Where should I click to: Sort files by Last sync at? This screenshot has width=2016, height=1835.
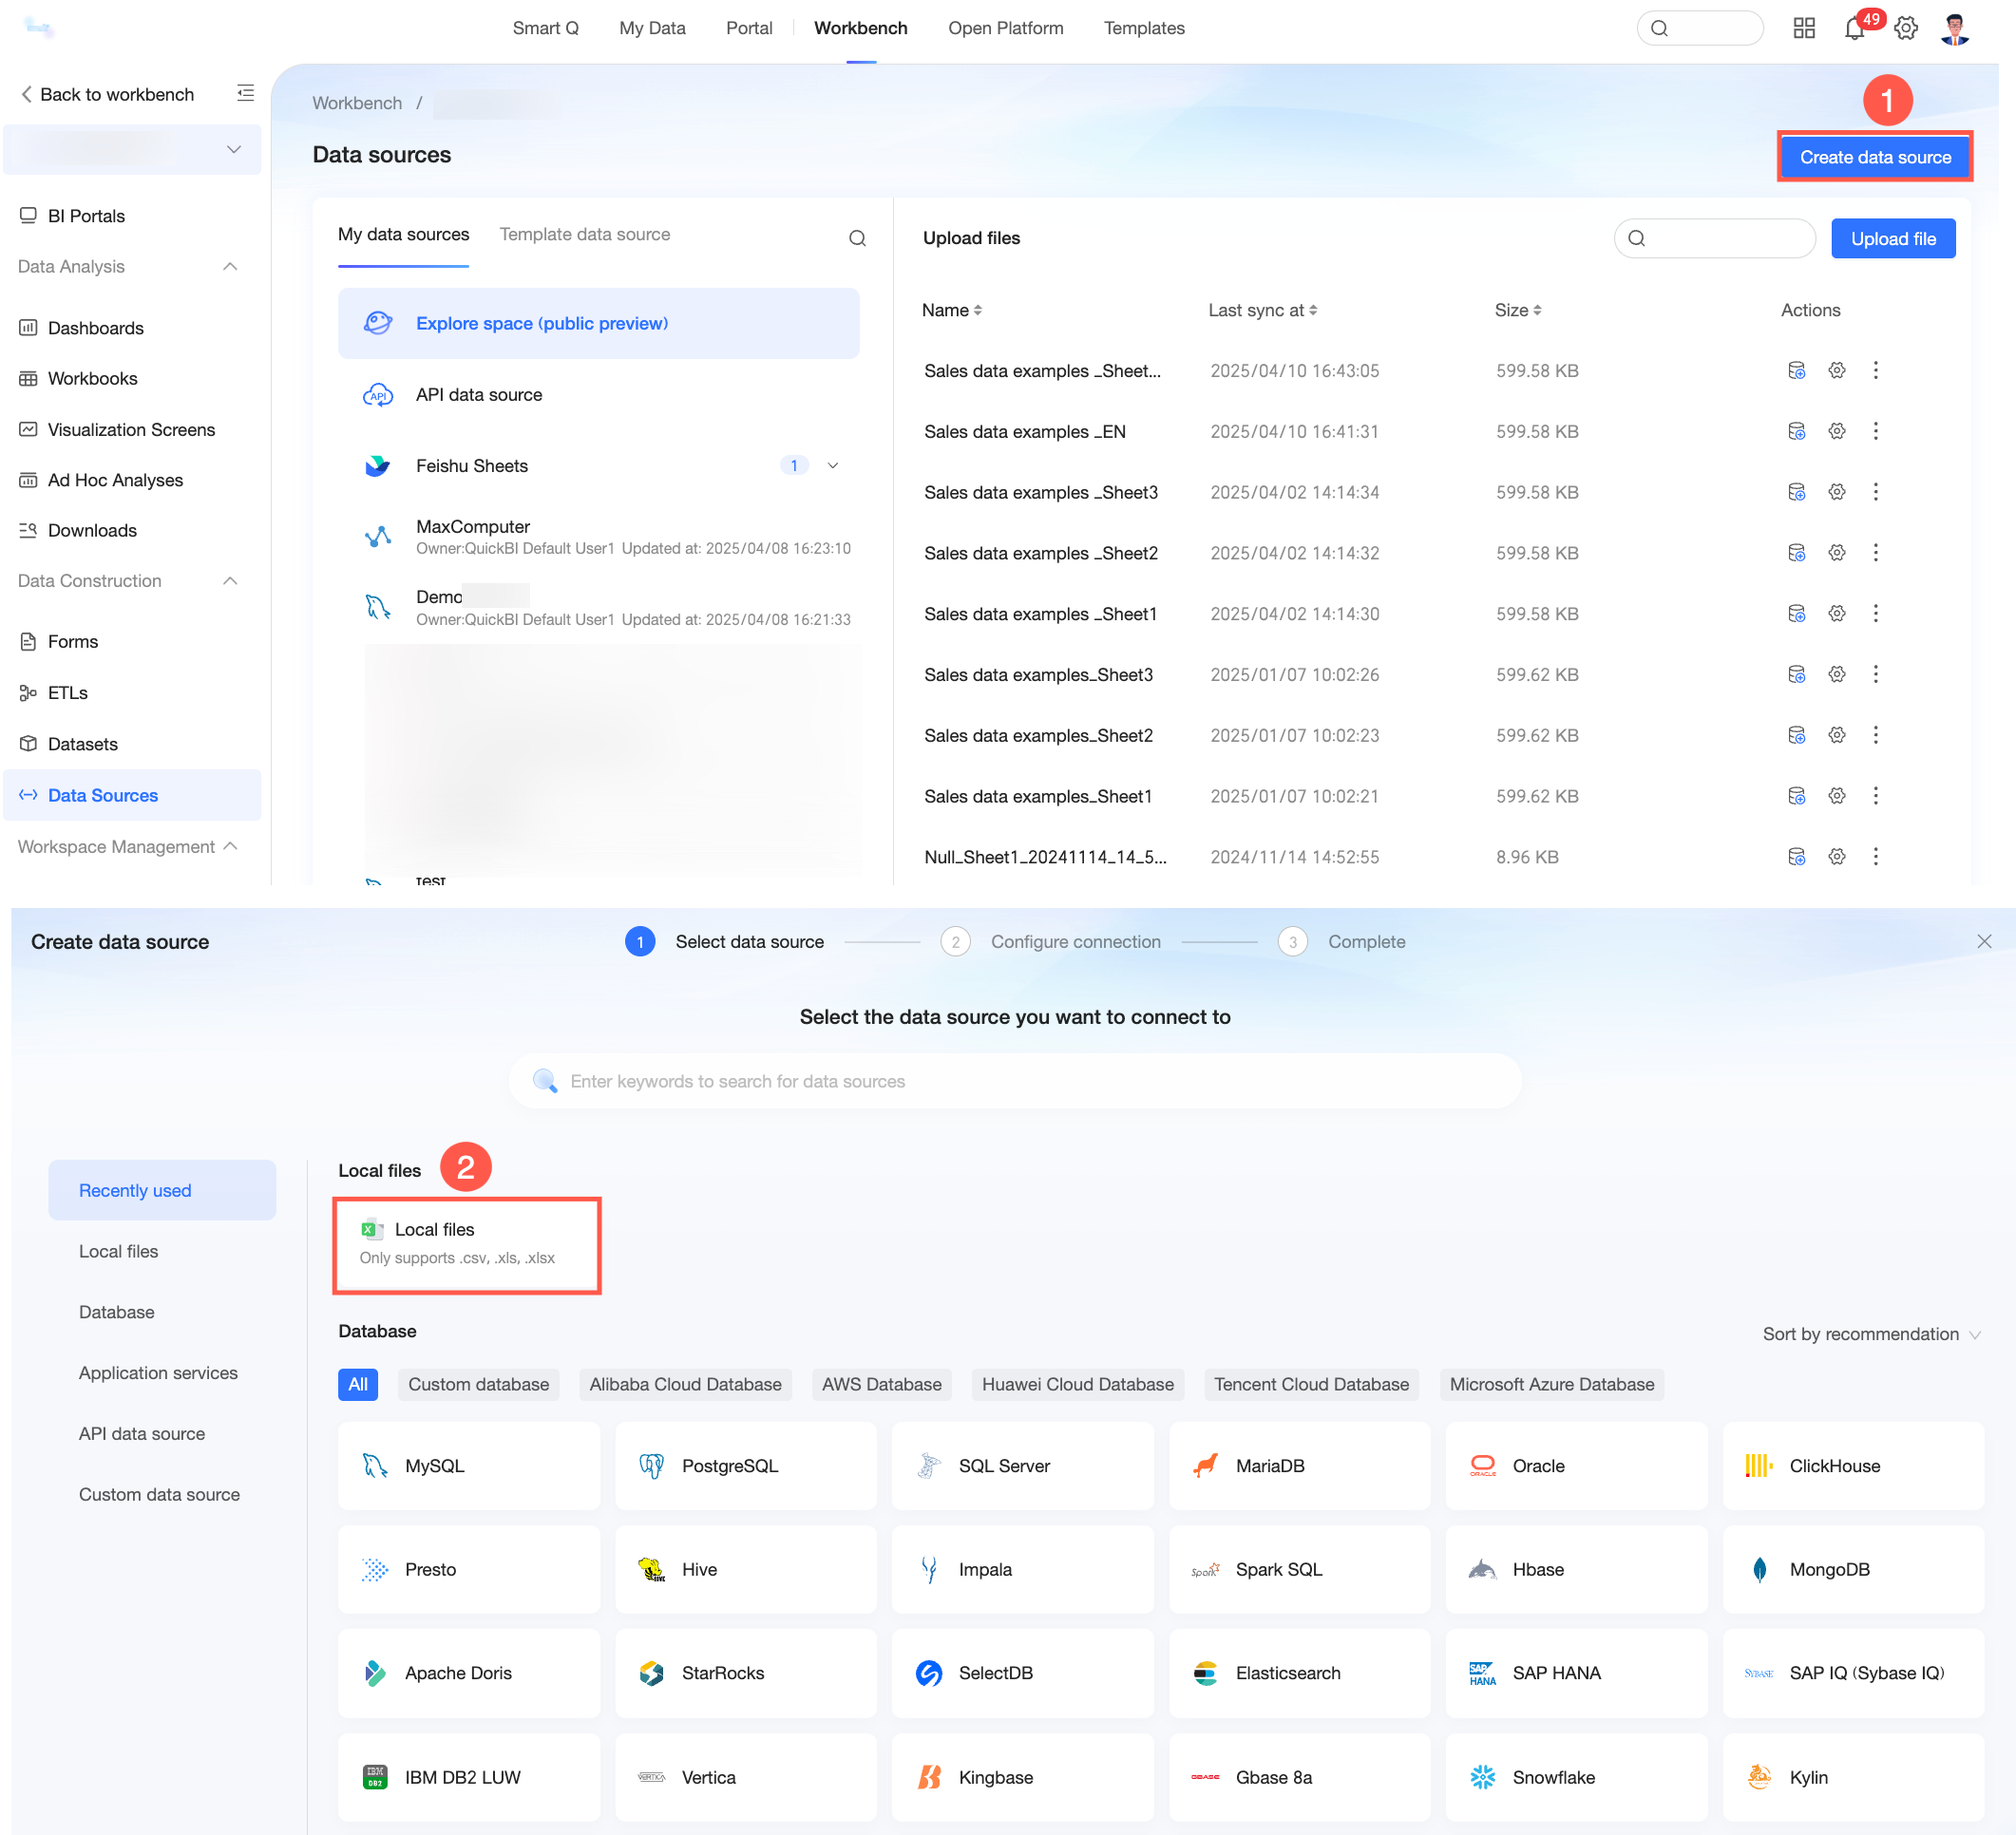click(x=1262, y=310)
